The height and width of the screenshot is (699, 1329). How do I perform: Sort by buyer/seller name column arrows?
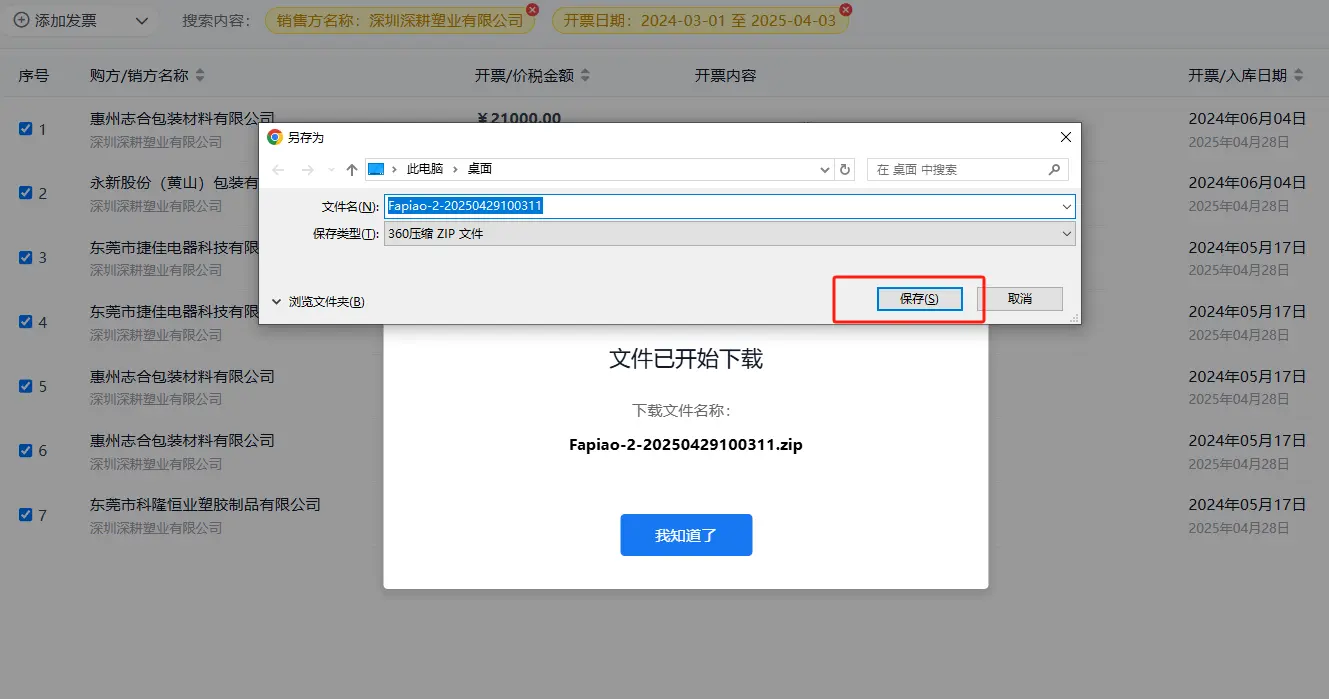[199, 76]
